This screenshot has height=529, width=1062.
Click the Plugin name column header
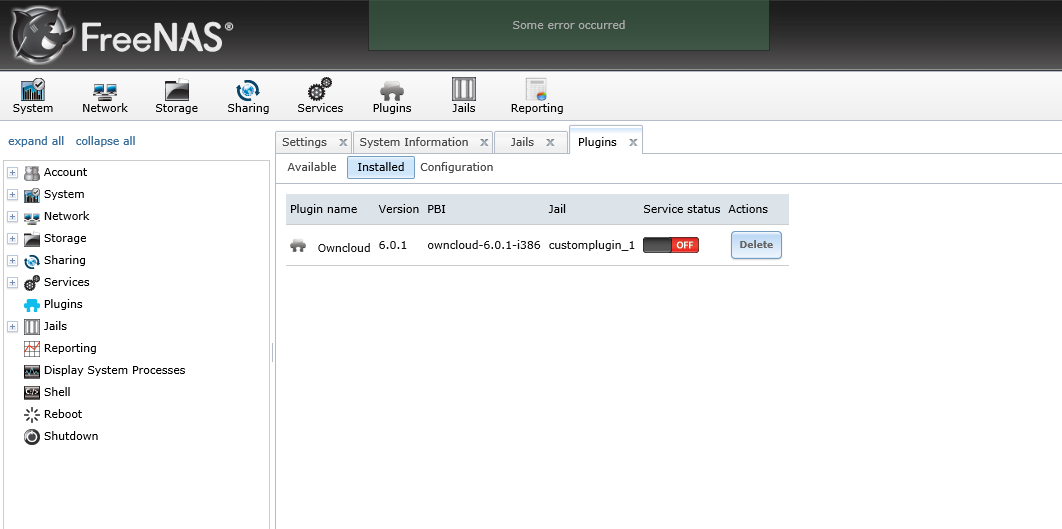324,209
